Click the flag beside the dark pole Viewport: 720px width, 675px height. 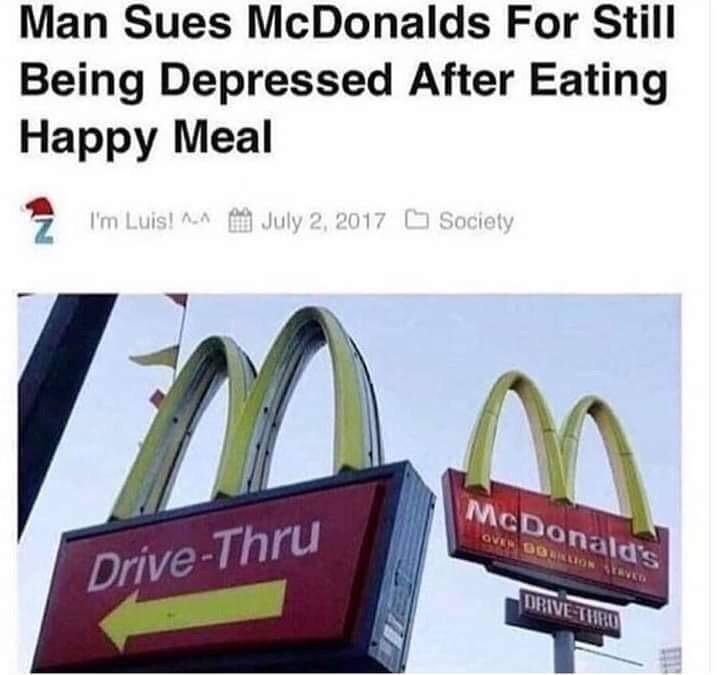pos(156,356)
